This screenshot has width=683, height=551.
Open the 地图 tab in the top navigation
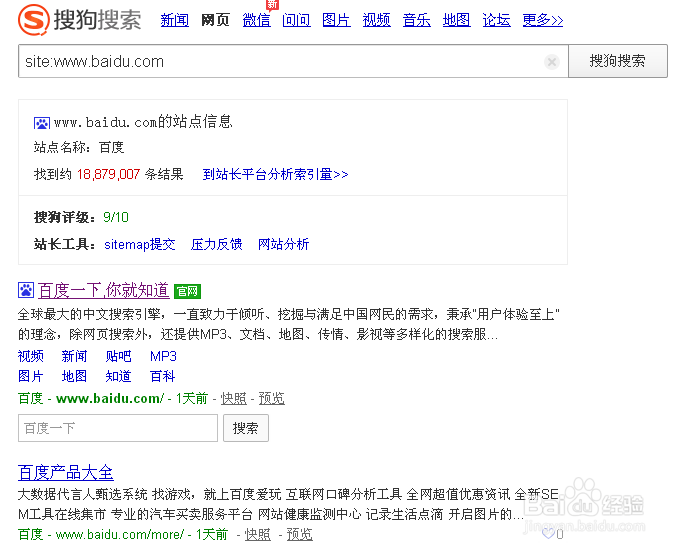click(456, 20)
